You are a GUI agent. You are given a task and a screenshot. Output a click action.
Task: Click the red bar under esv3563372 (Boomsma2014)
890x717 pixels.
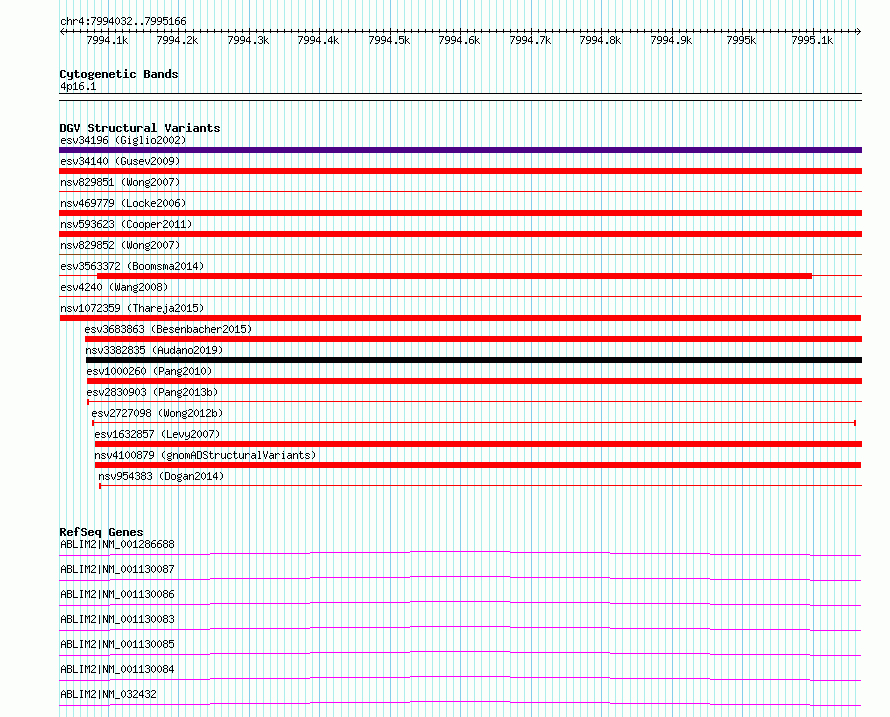(x=454, y=276)
